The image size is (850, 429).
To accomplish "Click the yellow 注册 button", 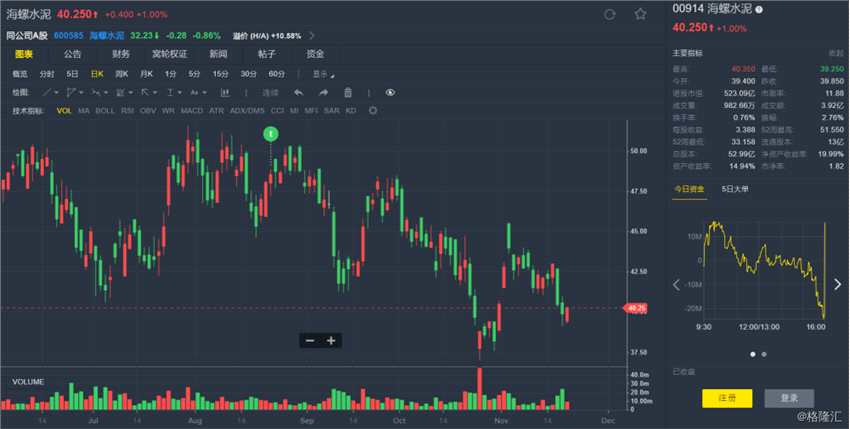I will (x=726, y=398).
